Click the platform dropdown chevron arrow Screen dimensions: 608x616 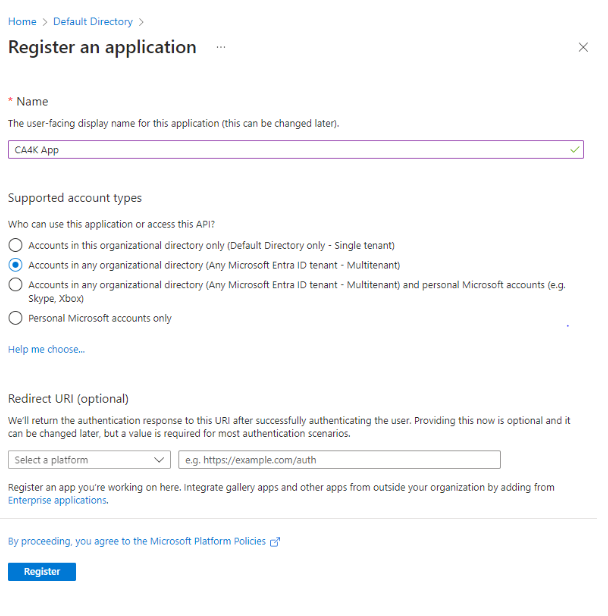(x=159, y=460)
